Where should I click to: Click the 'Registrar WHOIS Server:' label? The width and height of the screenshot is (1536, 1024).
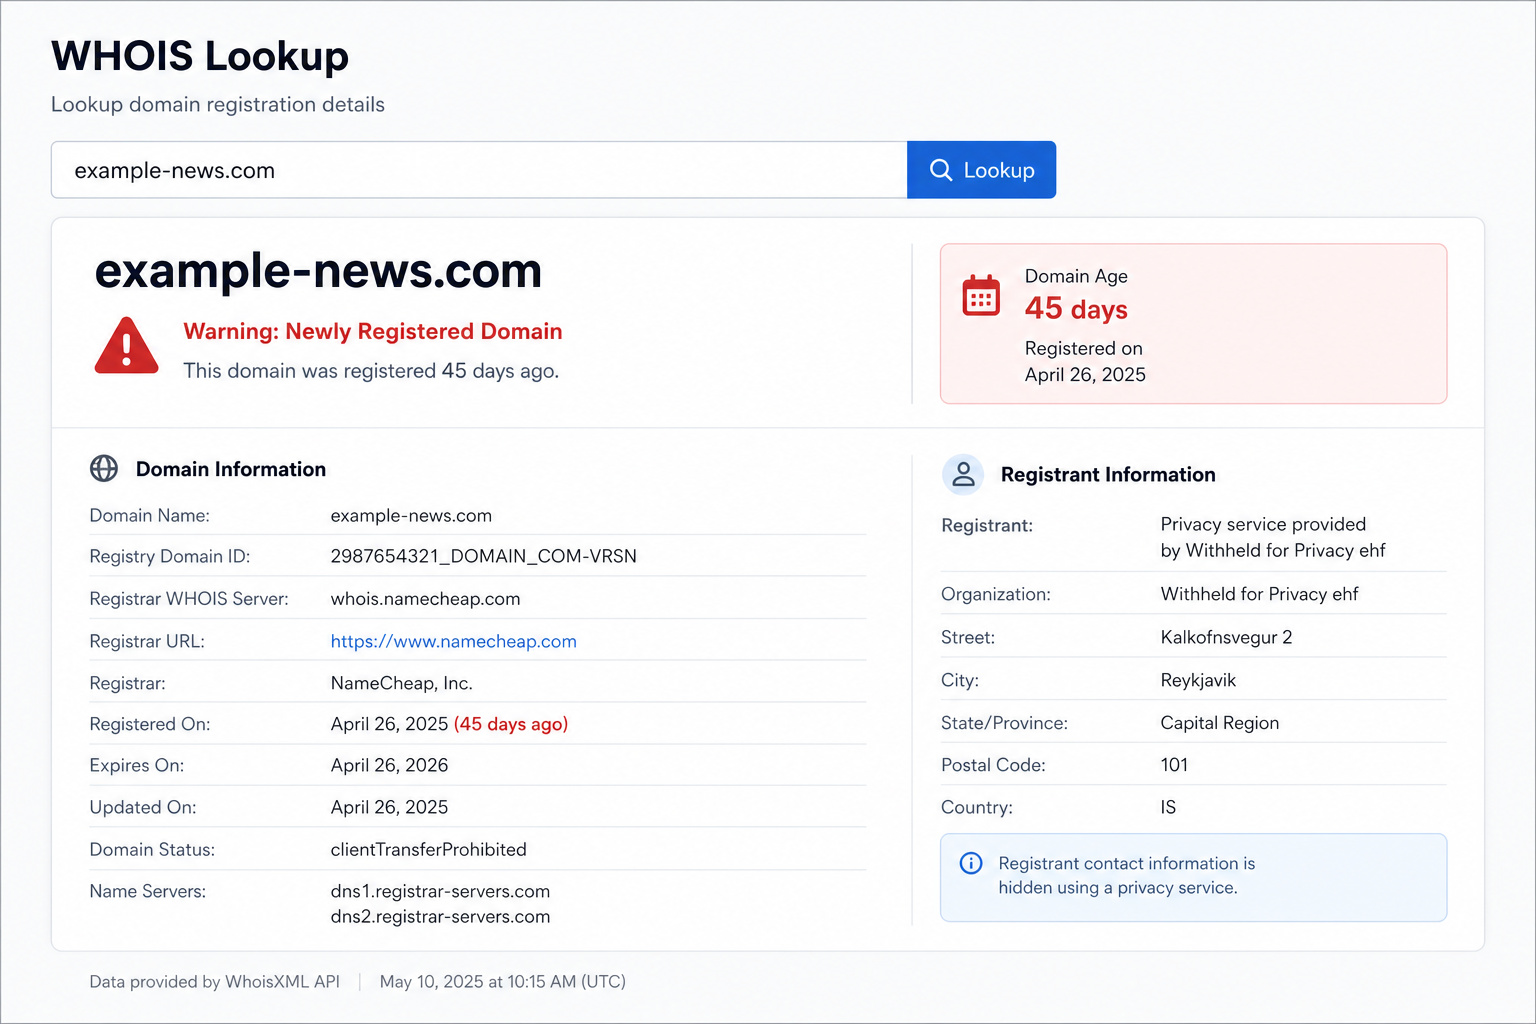189,599
